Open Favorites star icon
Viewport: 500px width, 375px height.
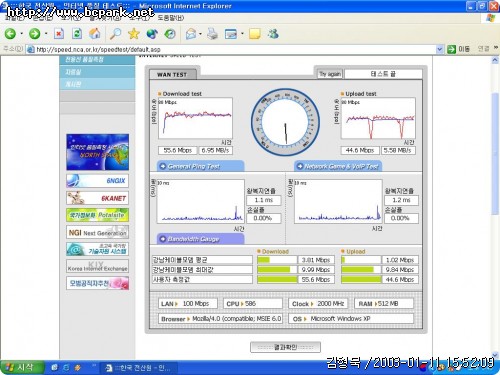[134, 34]
